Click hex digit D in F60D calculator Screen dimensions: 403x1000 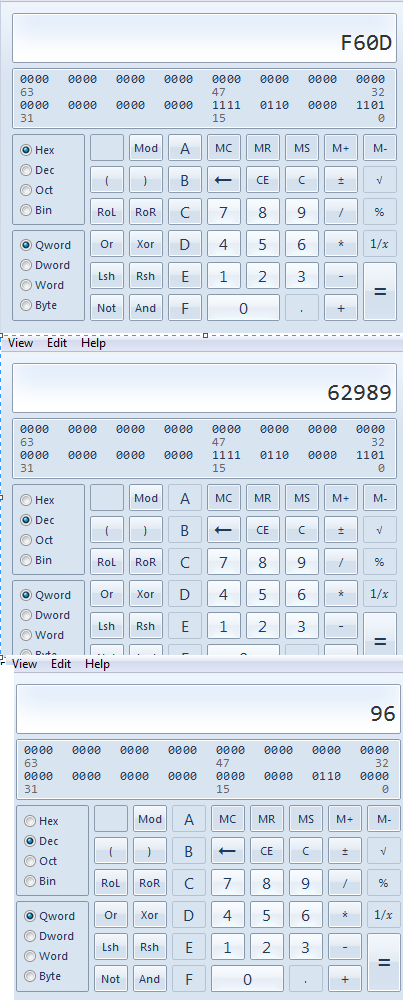185,244
